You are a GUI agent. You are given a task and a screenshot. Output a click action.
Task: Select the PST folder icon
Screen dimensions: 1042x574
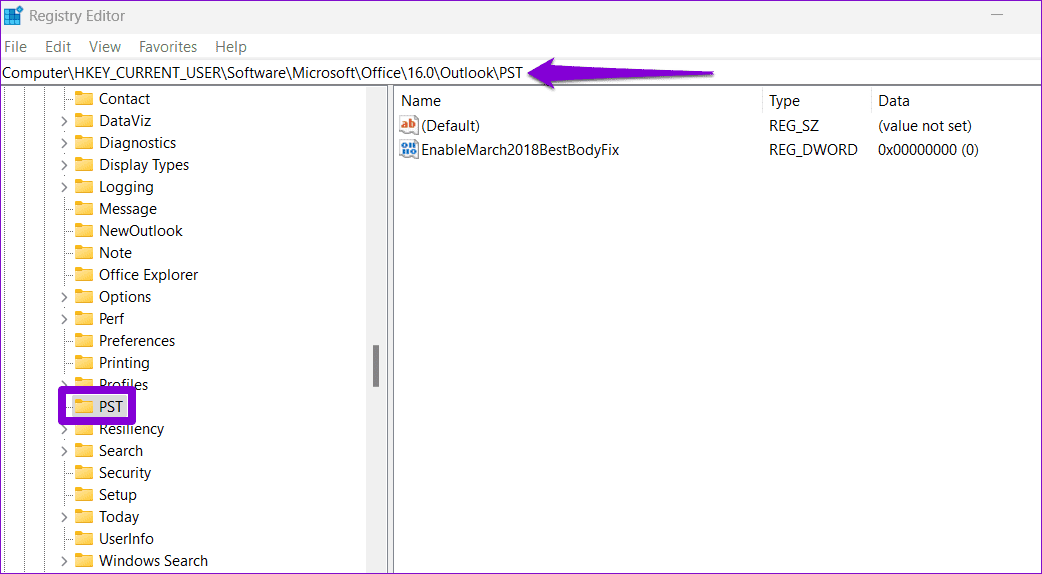tap(84, 406)
